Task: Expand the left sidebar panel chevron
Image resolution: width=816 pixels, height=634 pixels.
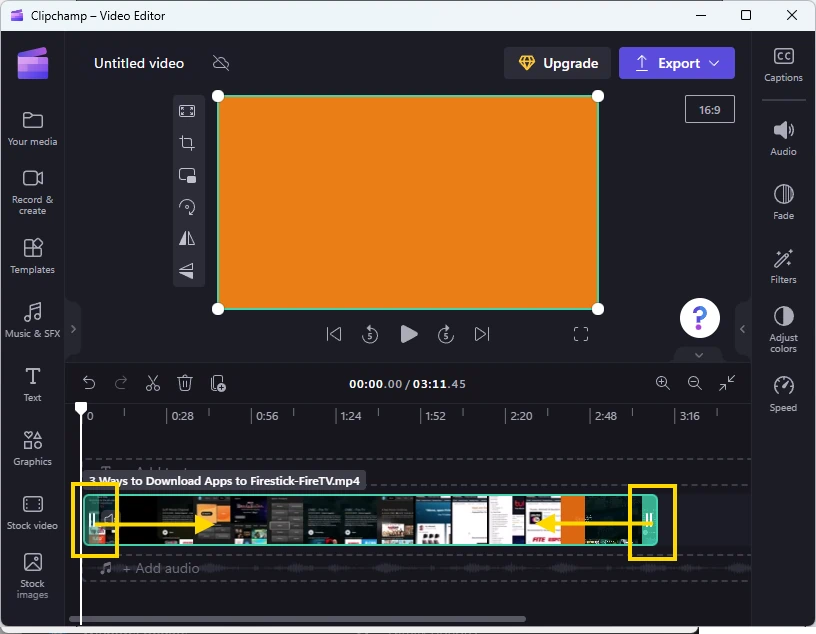Action: pyautogui.click(x=73, y=329)
